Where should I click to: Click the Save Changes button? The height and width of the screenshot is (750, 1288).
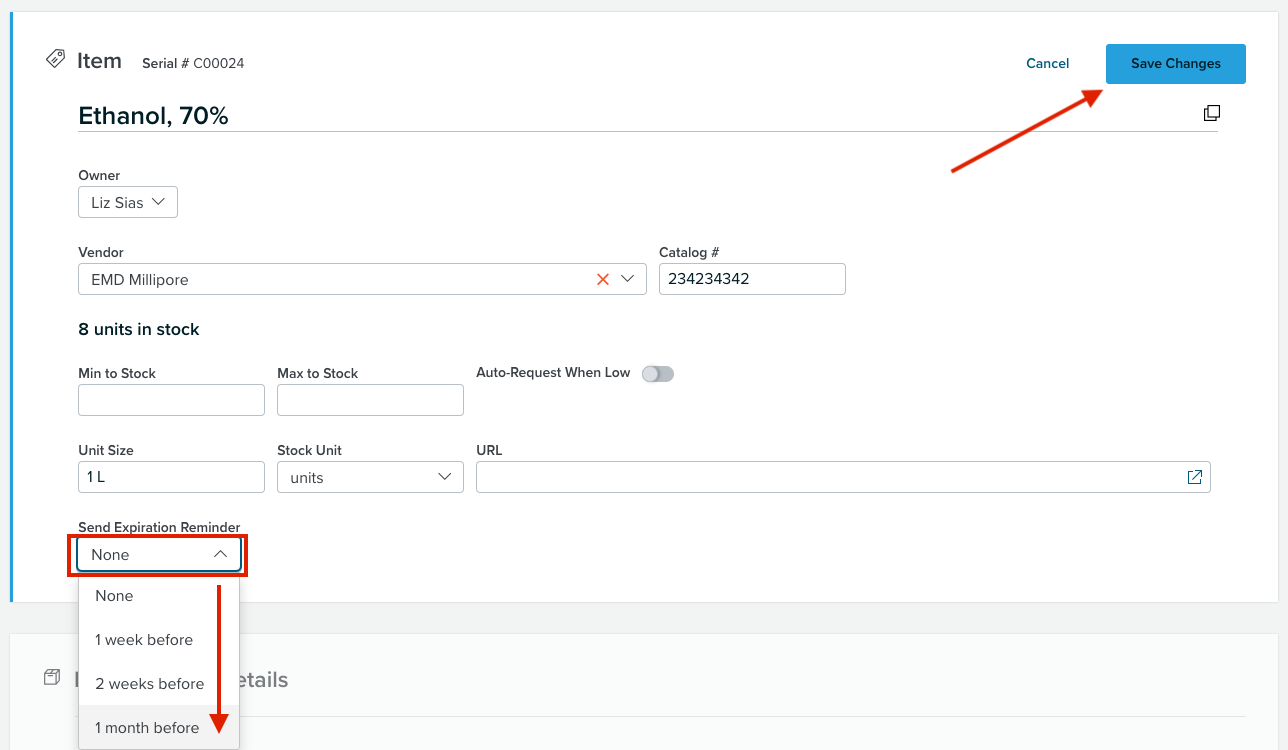1176,63
